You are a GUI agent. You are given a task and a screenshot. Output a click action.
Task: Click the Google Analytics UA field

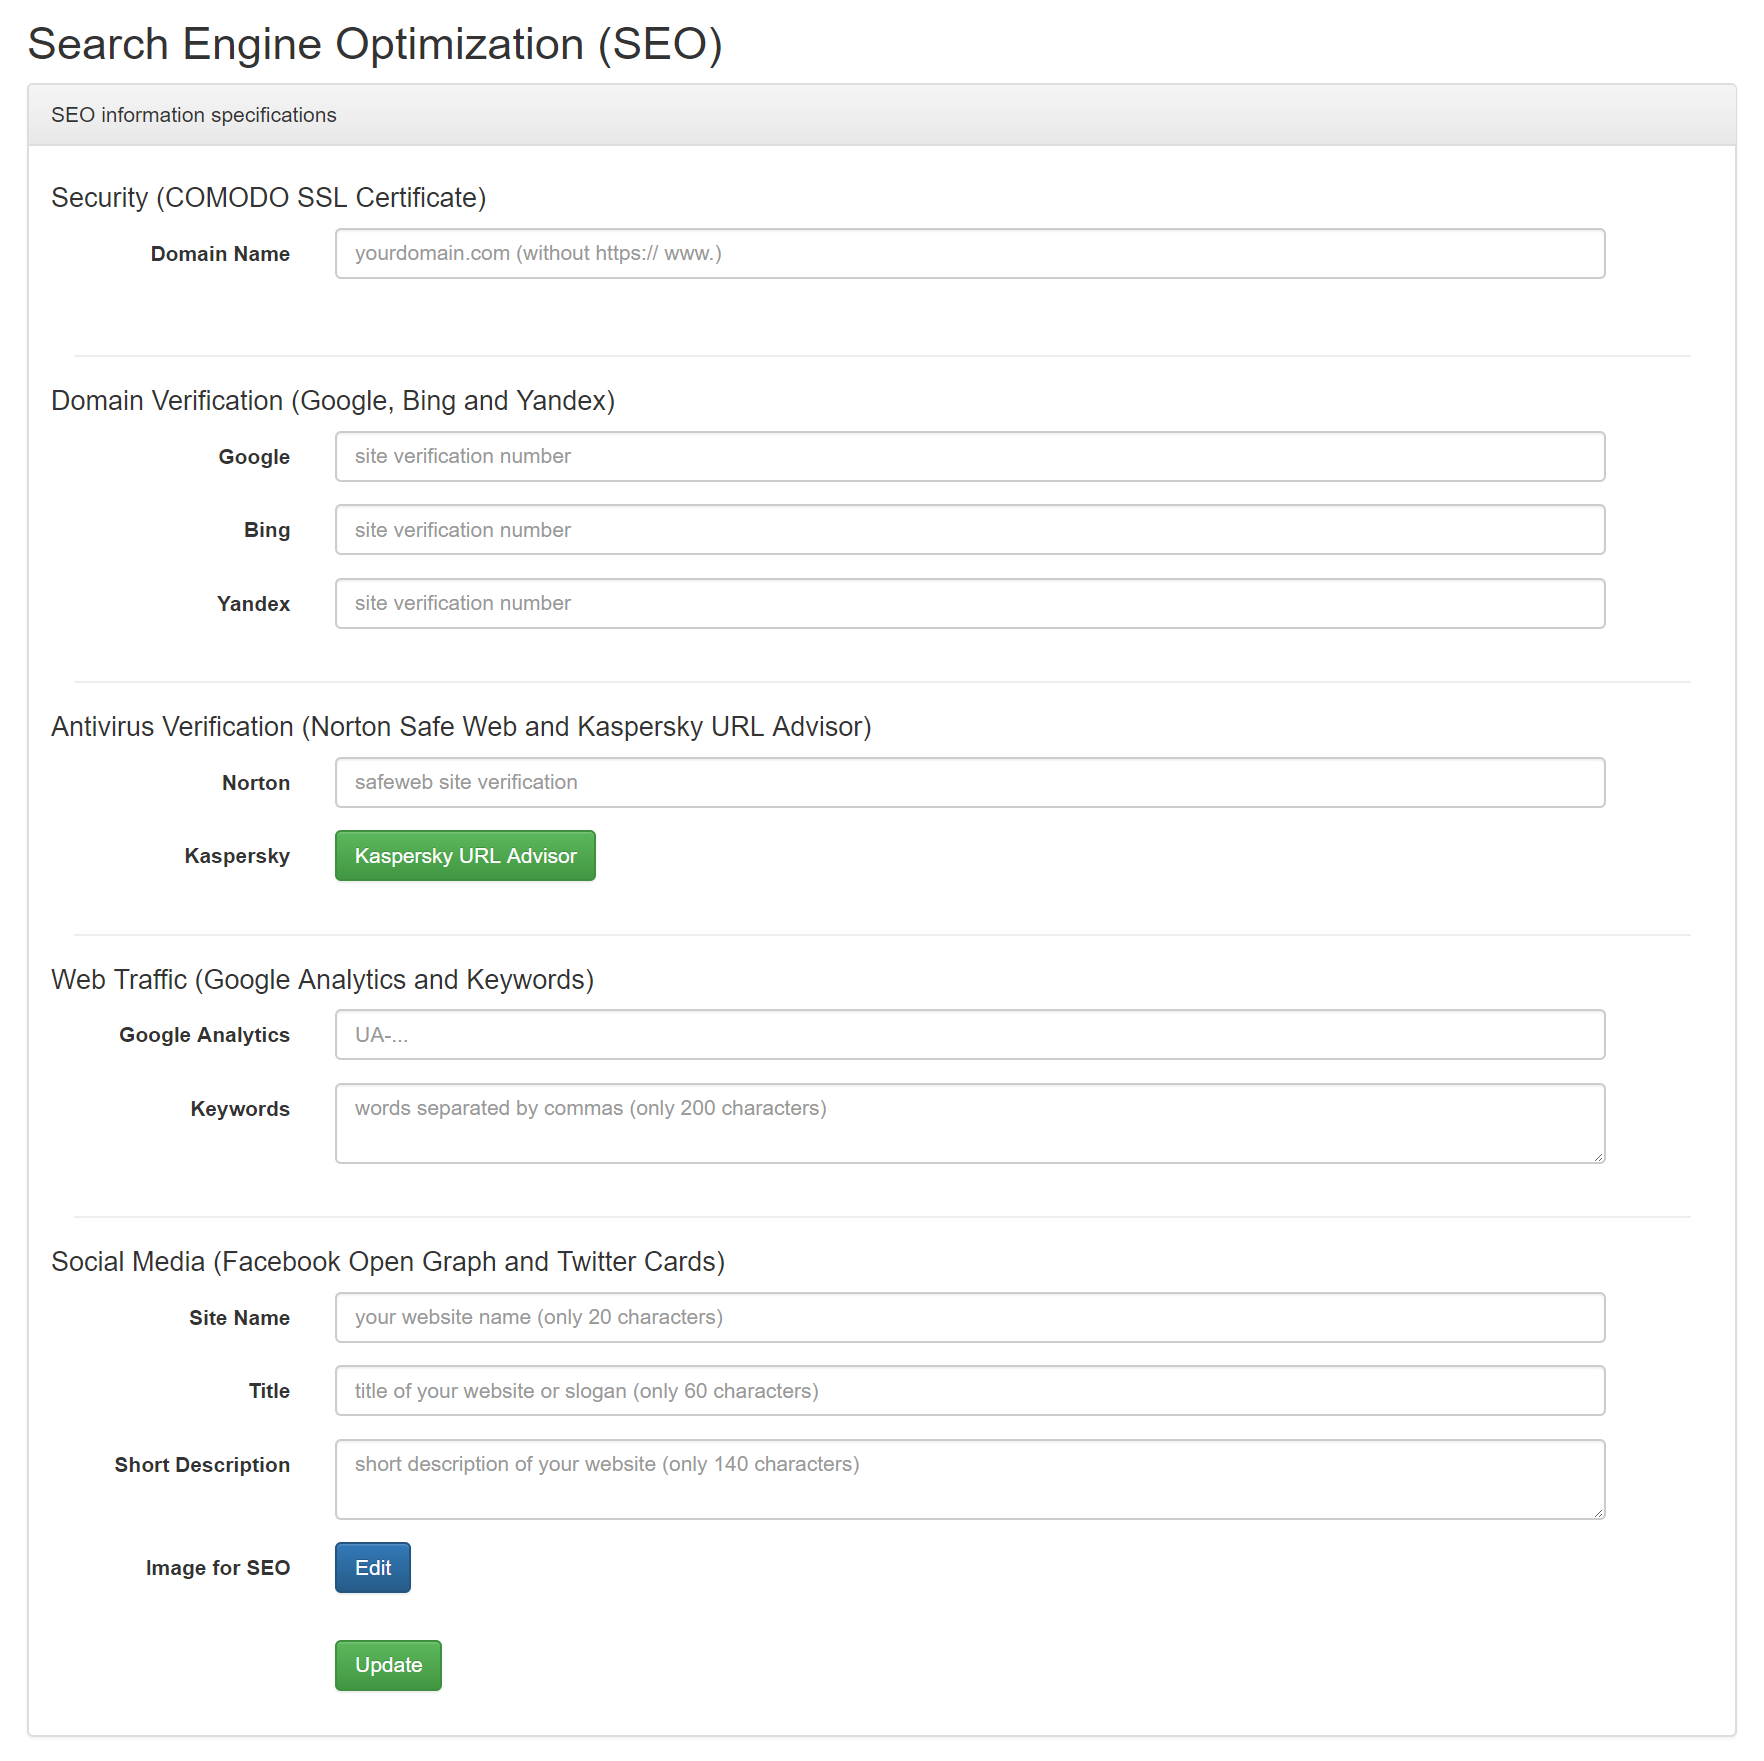pyautogui.click(x=970, y=1035)
